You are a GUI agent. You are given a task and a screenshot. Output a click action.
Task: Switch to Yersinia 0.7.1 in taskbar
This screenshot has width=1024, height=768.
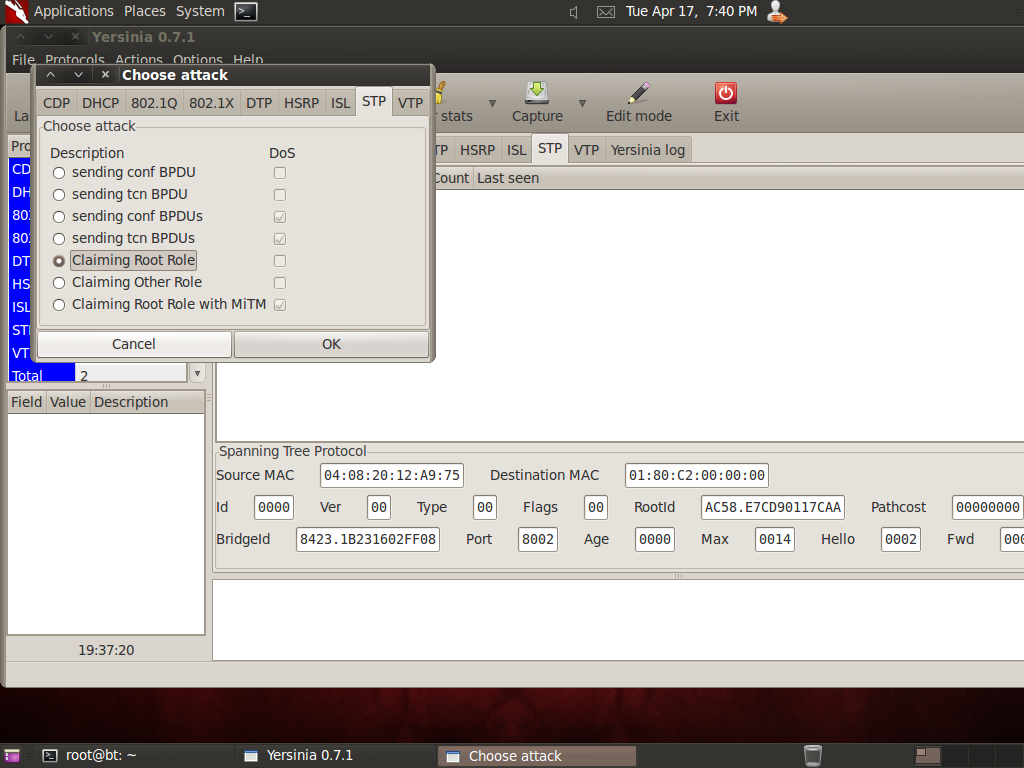pyautogui.click(x=334, y=756)
